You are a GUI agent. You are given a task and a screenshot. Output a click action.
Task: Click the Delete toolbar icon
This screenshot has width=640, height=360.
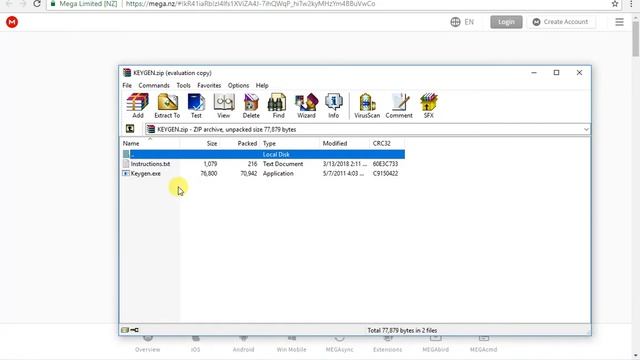tap(251, 106)
